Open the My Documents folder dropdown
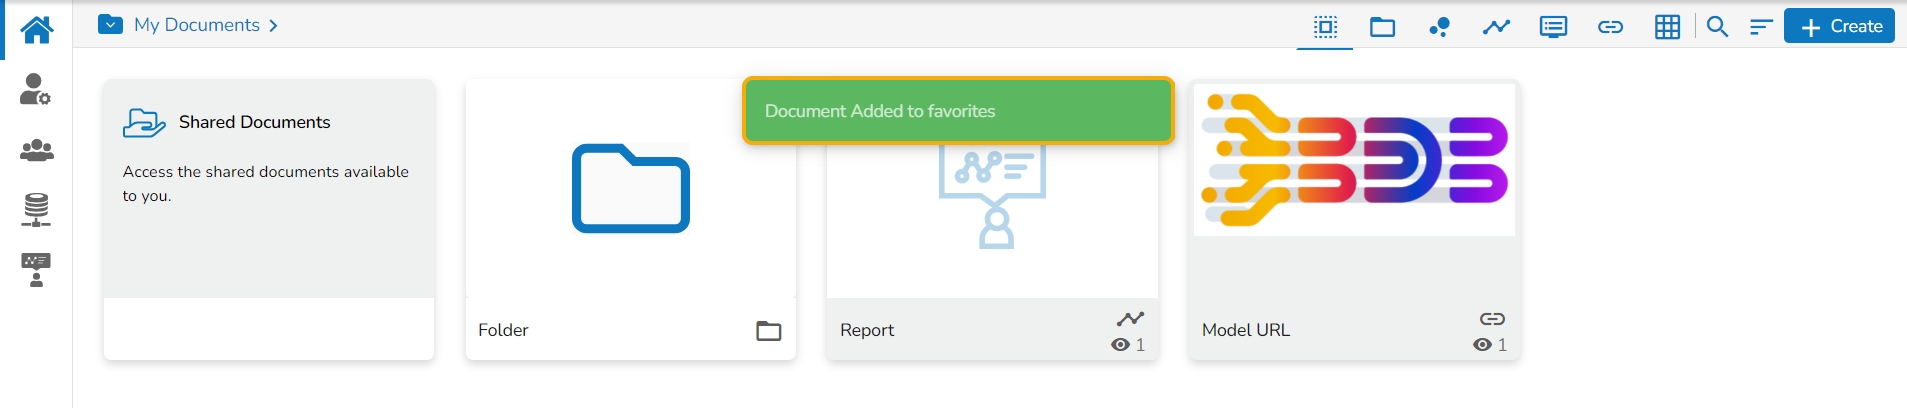The width and height of the screenshot is (1907, 408). (x=110, y=25)
